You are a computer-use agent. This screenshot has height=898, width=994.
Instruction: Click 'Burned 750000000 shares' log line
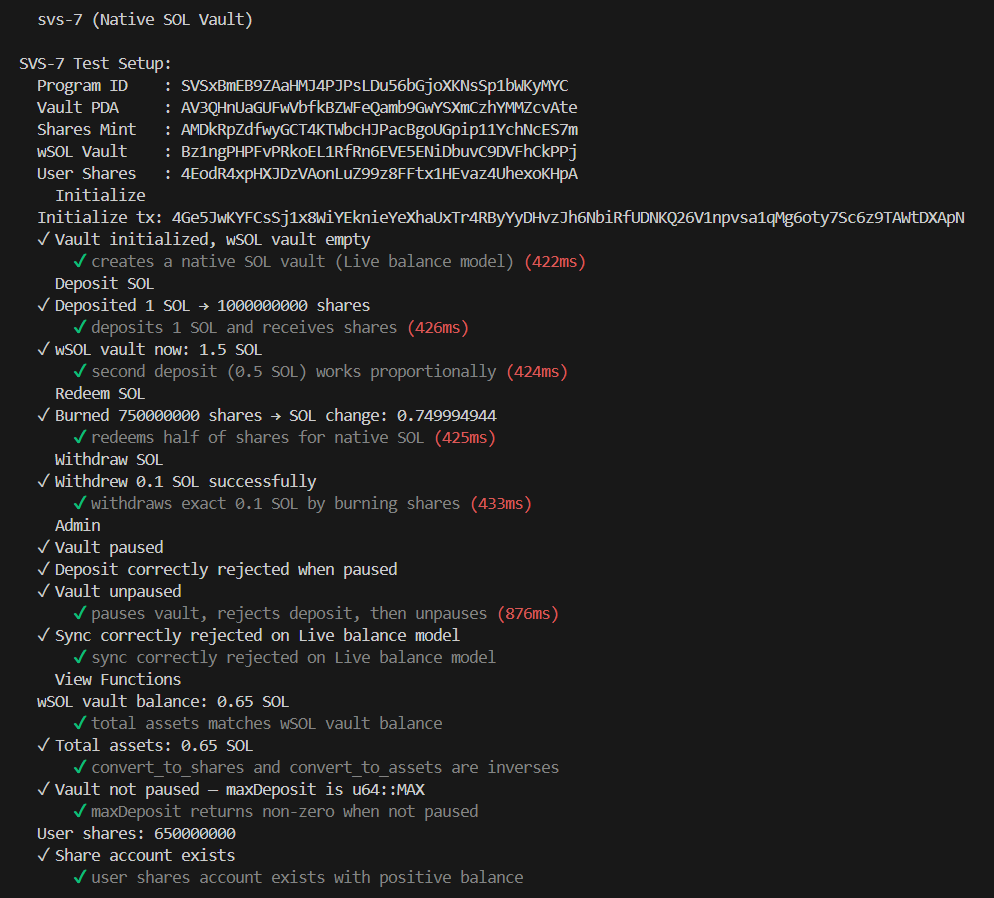point(276,416)
